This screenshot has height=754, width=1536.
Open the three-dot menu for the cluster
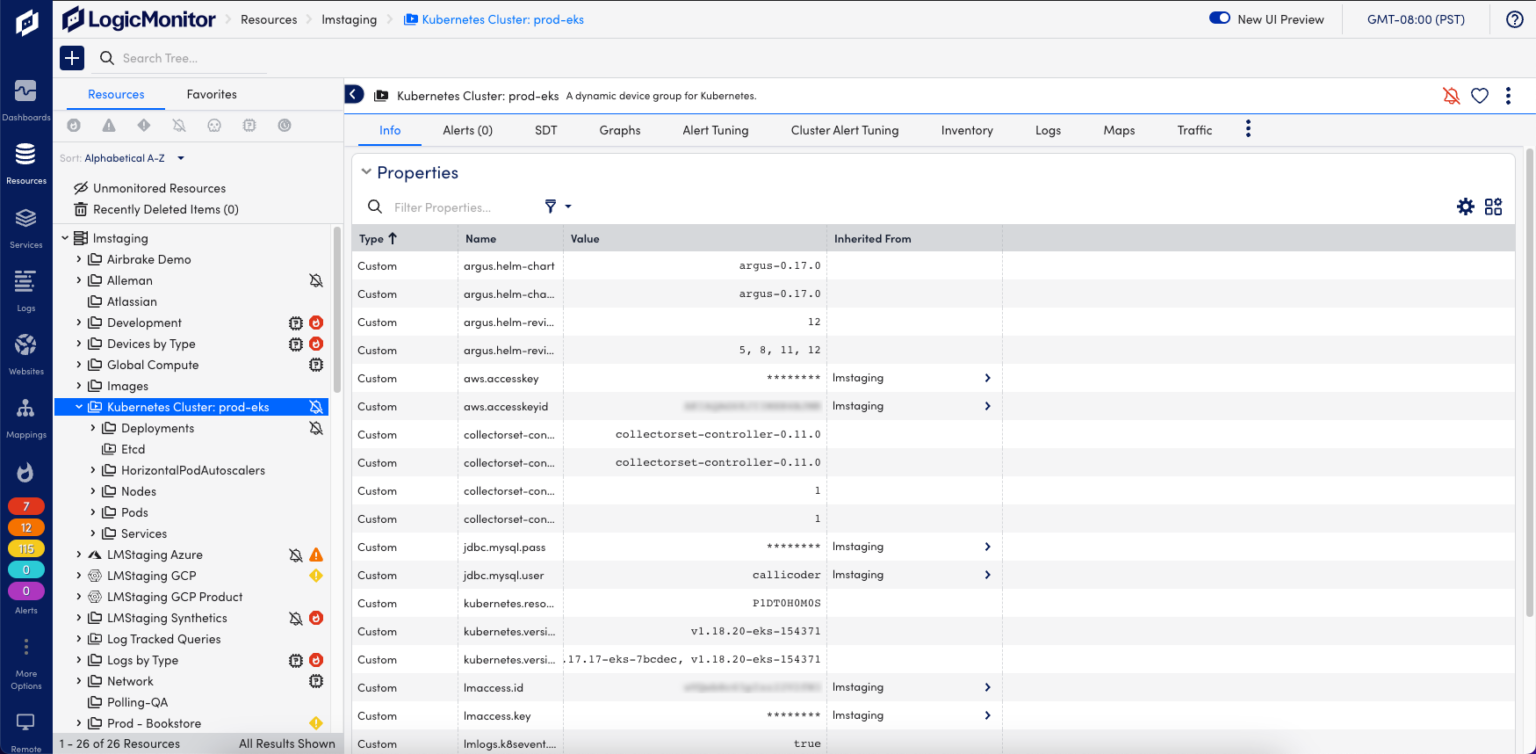(1508, 95)
